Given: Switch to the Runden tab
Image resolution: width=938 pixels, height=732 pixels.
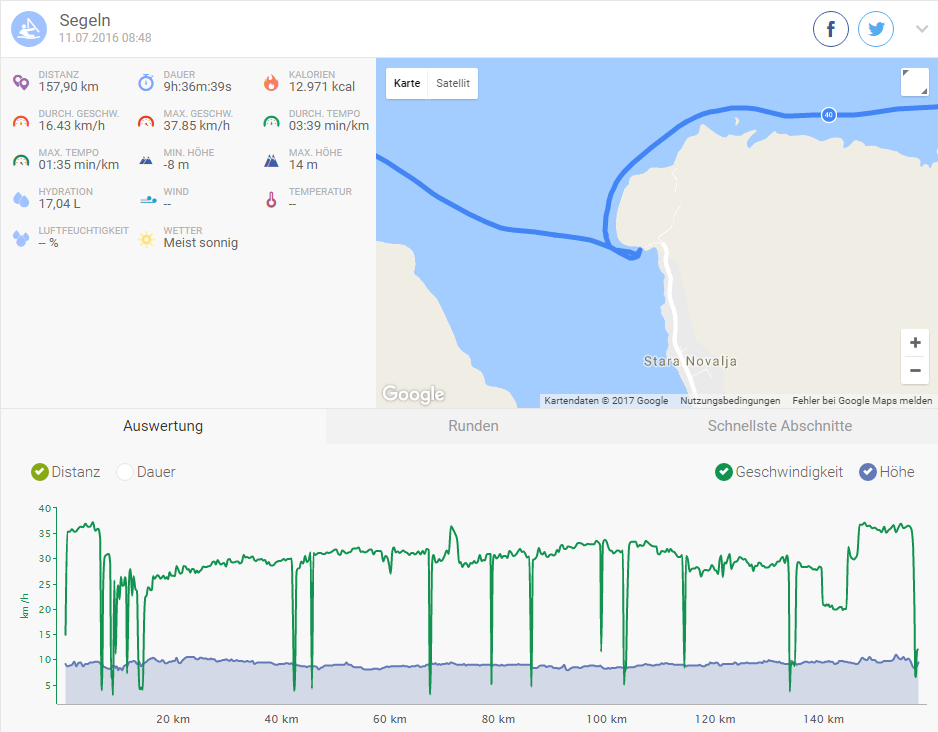Looking at the screenshot, I should tap(473, 426).
